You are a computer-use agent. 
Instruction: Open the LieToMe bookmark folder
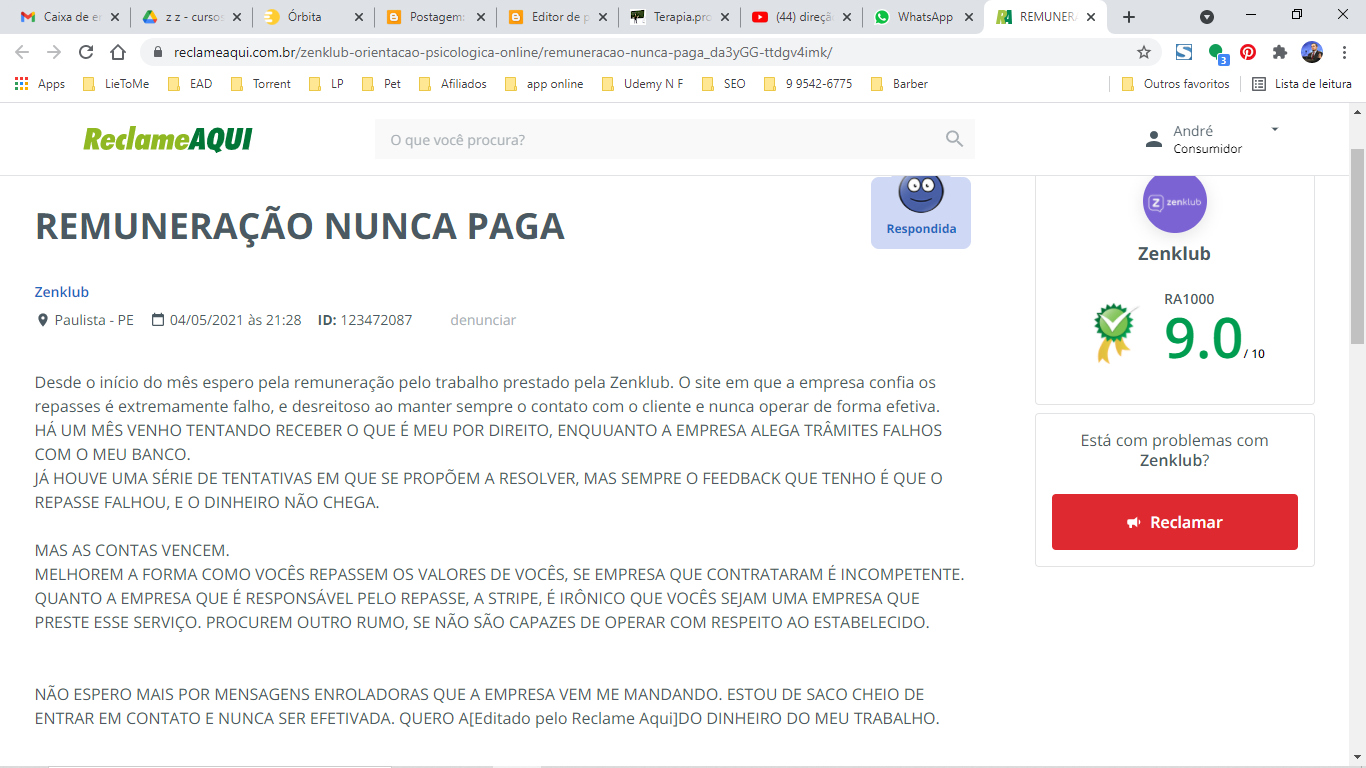[x=115, y=84]
